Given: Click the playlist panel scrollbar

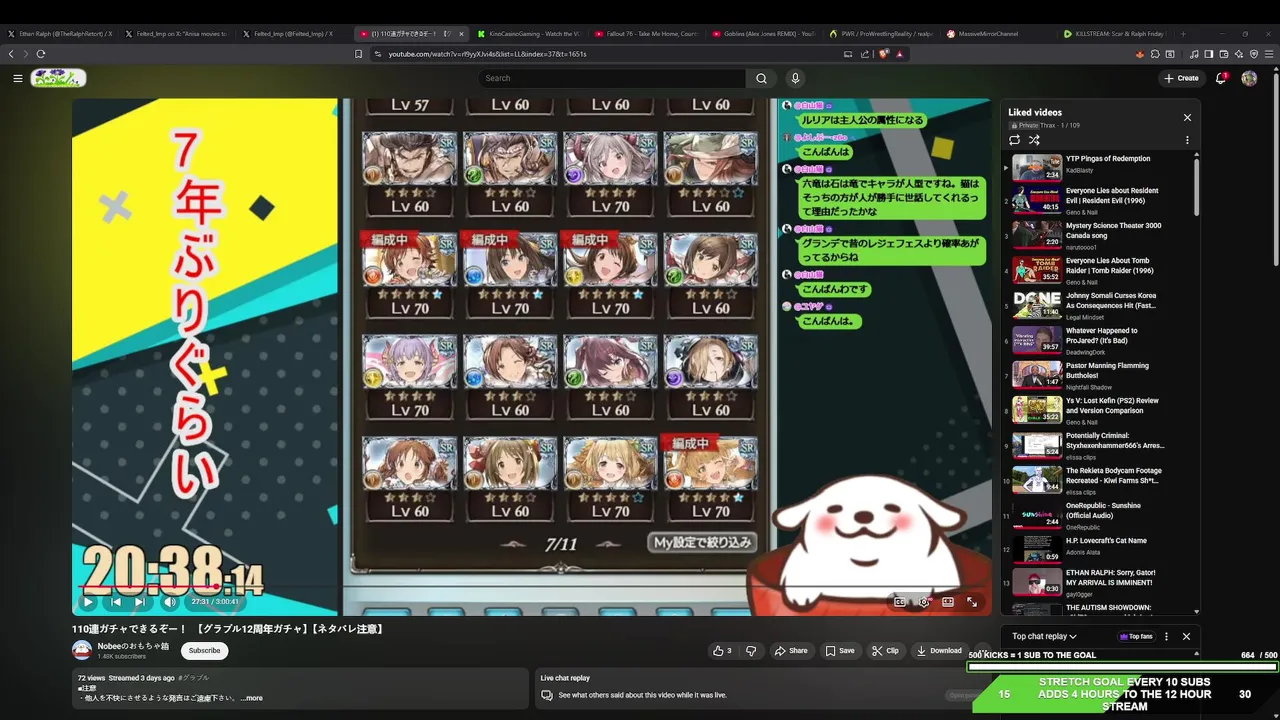Looking at the screenshot, I should pyautogui.click(x=1196, y=186).
